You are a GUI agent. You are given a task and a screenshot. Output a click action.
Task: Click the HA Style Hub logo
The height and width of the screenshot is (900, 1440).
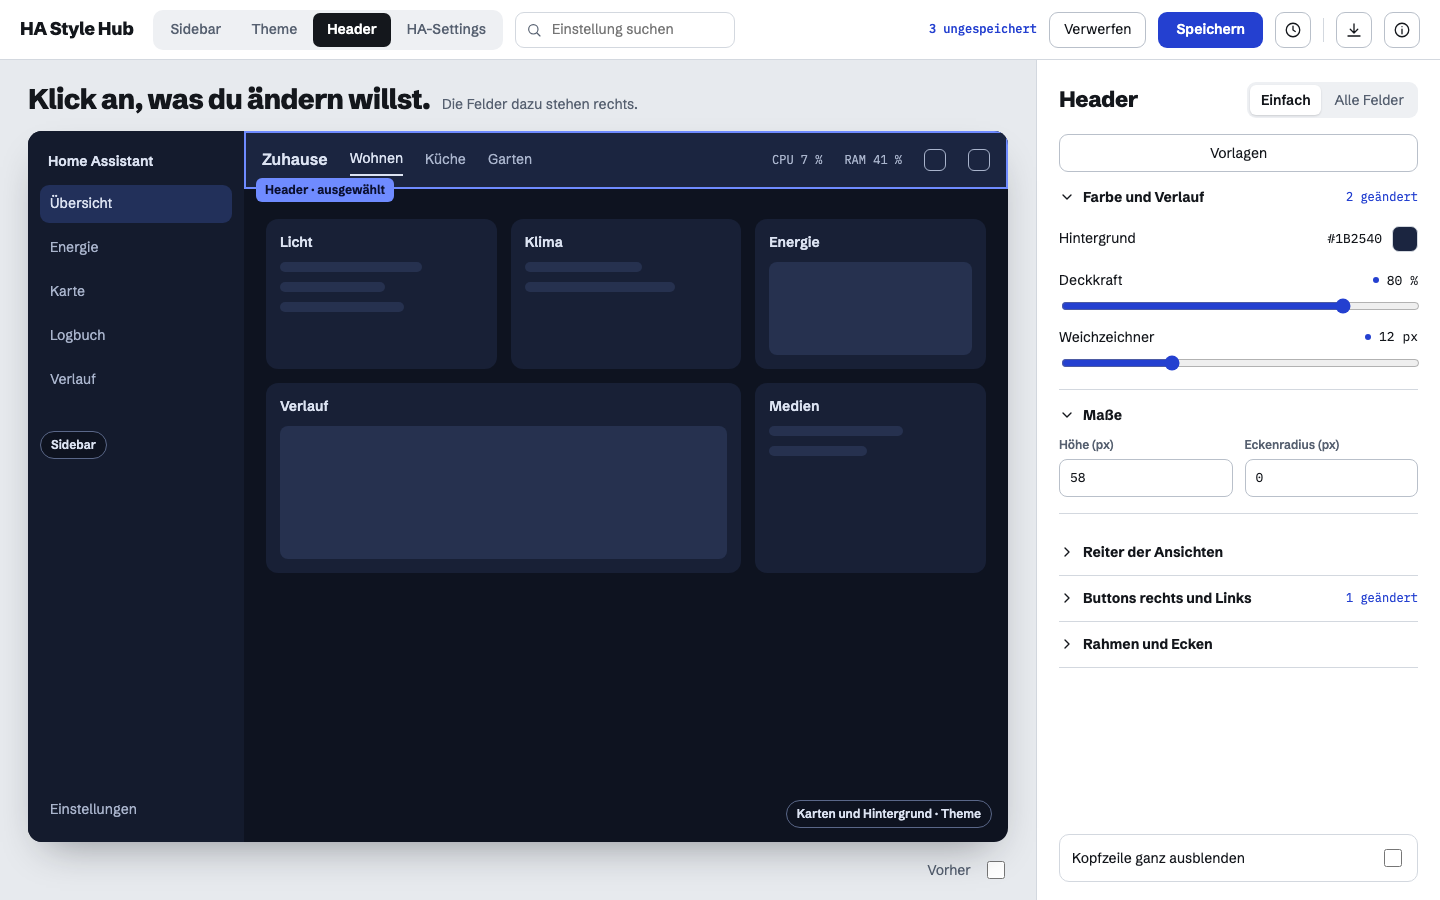77,29
